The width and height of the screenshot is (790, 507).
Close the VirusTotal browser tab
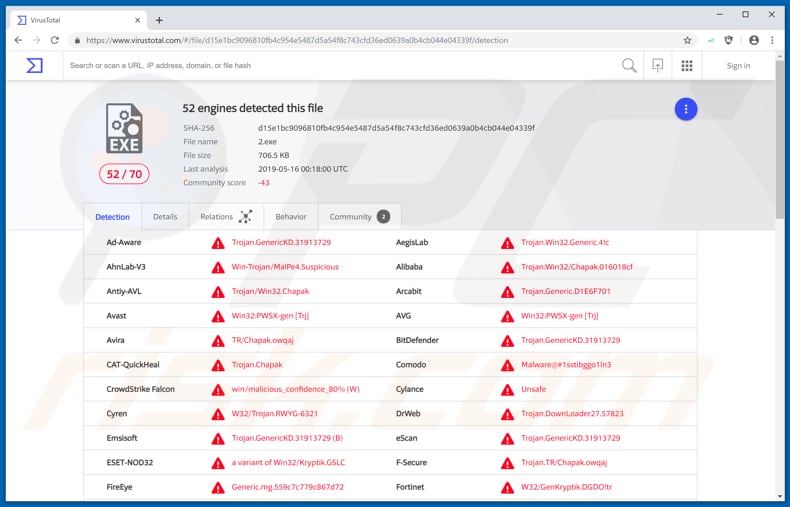tap(138, 20)
